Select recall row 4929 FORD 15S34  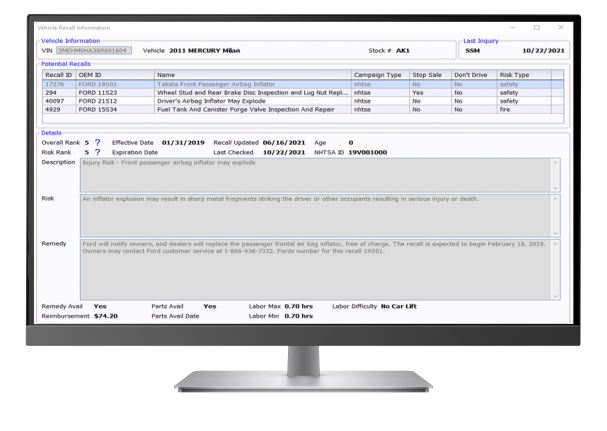[x=303, y=110]
